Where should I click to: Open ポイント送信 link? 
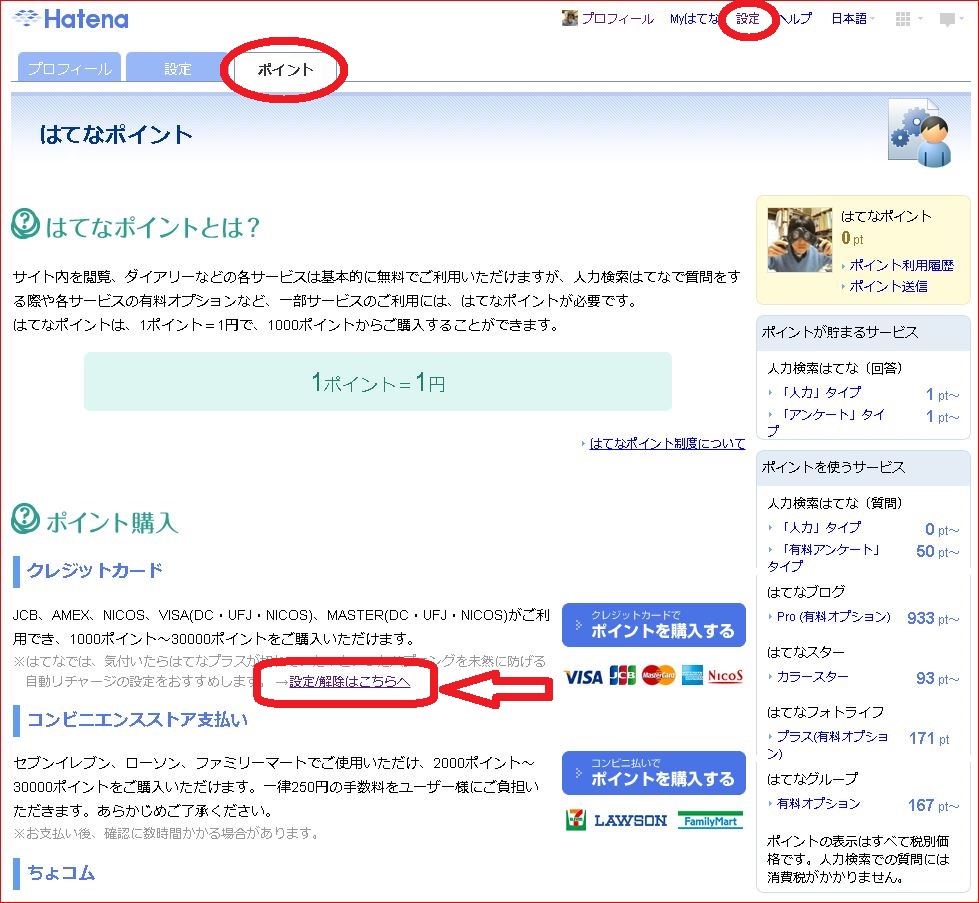coord(888,286)
